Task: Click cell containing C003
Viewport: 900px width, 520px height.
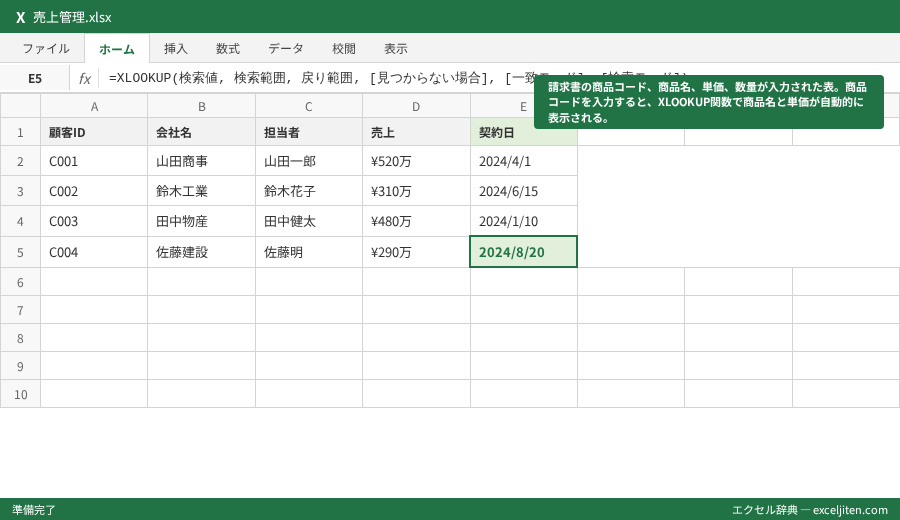Action: coord(94,221)
